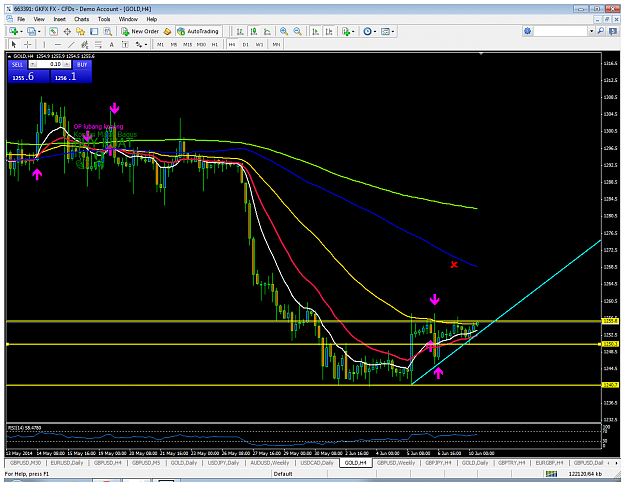The height and width of the screenshot is (482, 625).
Task: Open the community chat icon
Action: (x=613, y=31)
